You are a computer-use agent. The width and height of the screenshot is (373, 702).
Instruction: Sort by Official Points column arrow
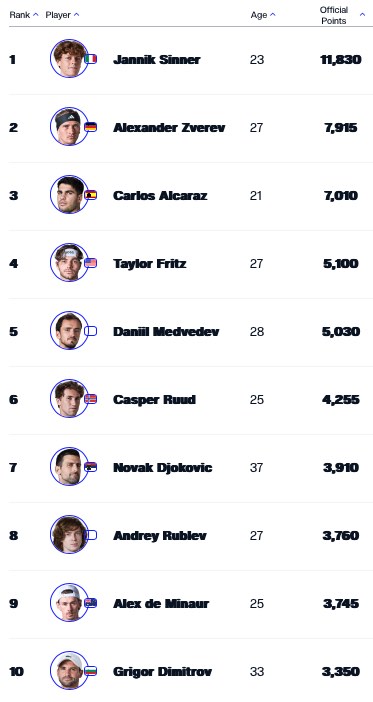tap(362, 15)
